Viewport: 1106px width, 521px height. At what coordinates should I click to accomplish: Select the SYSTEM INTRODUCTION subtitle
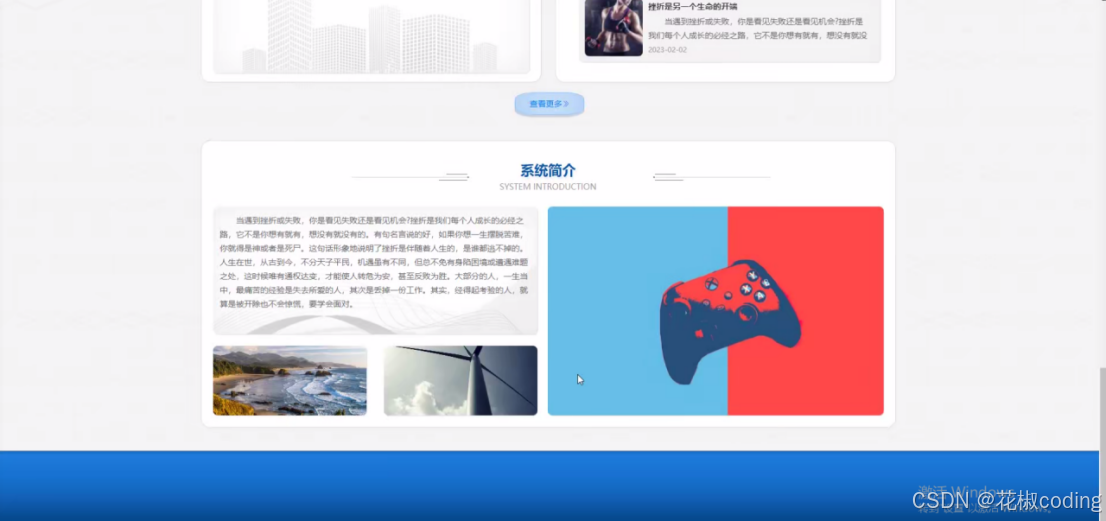[x=548, y=187]
